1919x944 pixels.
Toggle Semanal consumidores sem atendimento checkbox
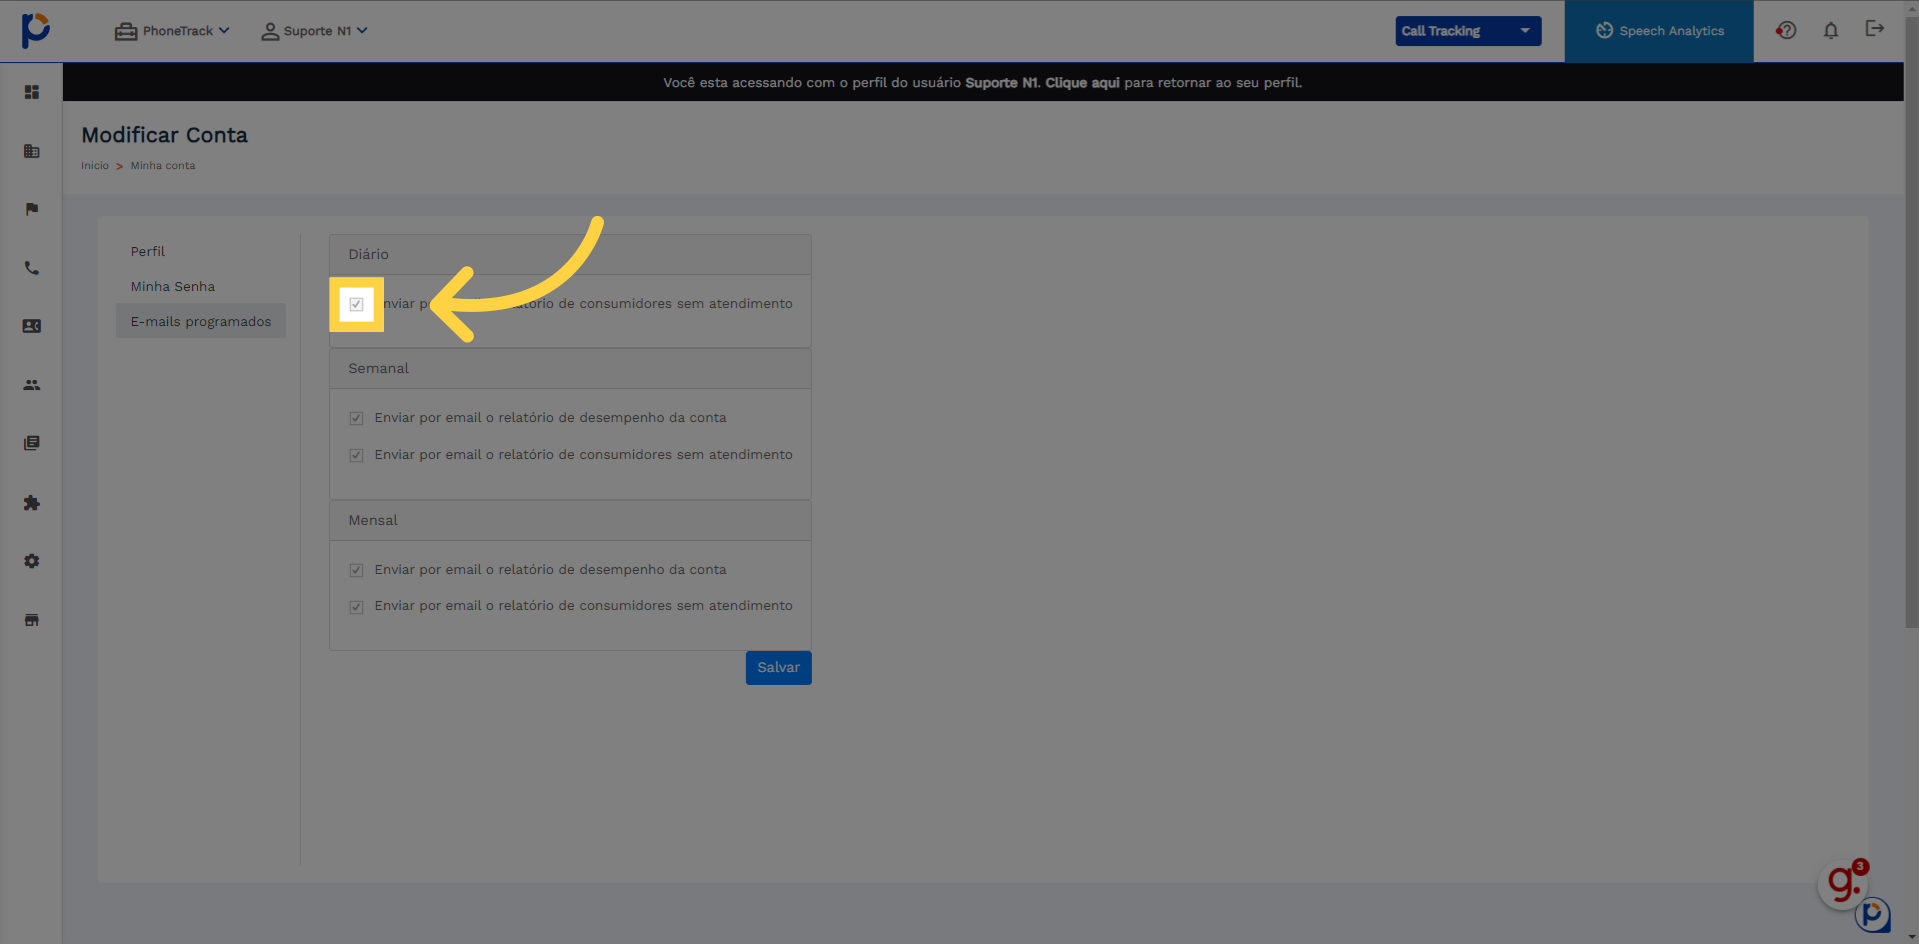[356, 455]
